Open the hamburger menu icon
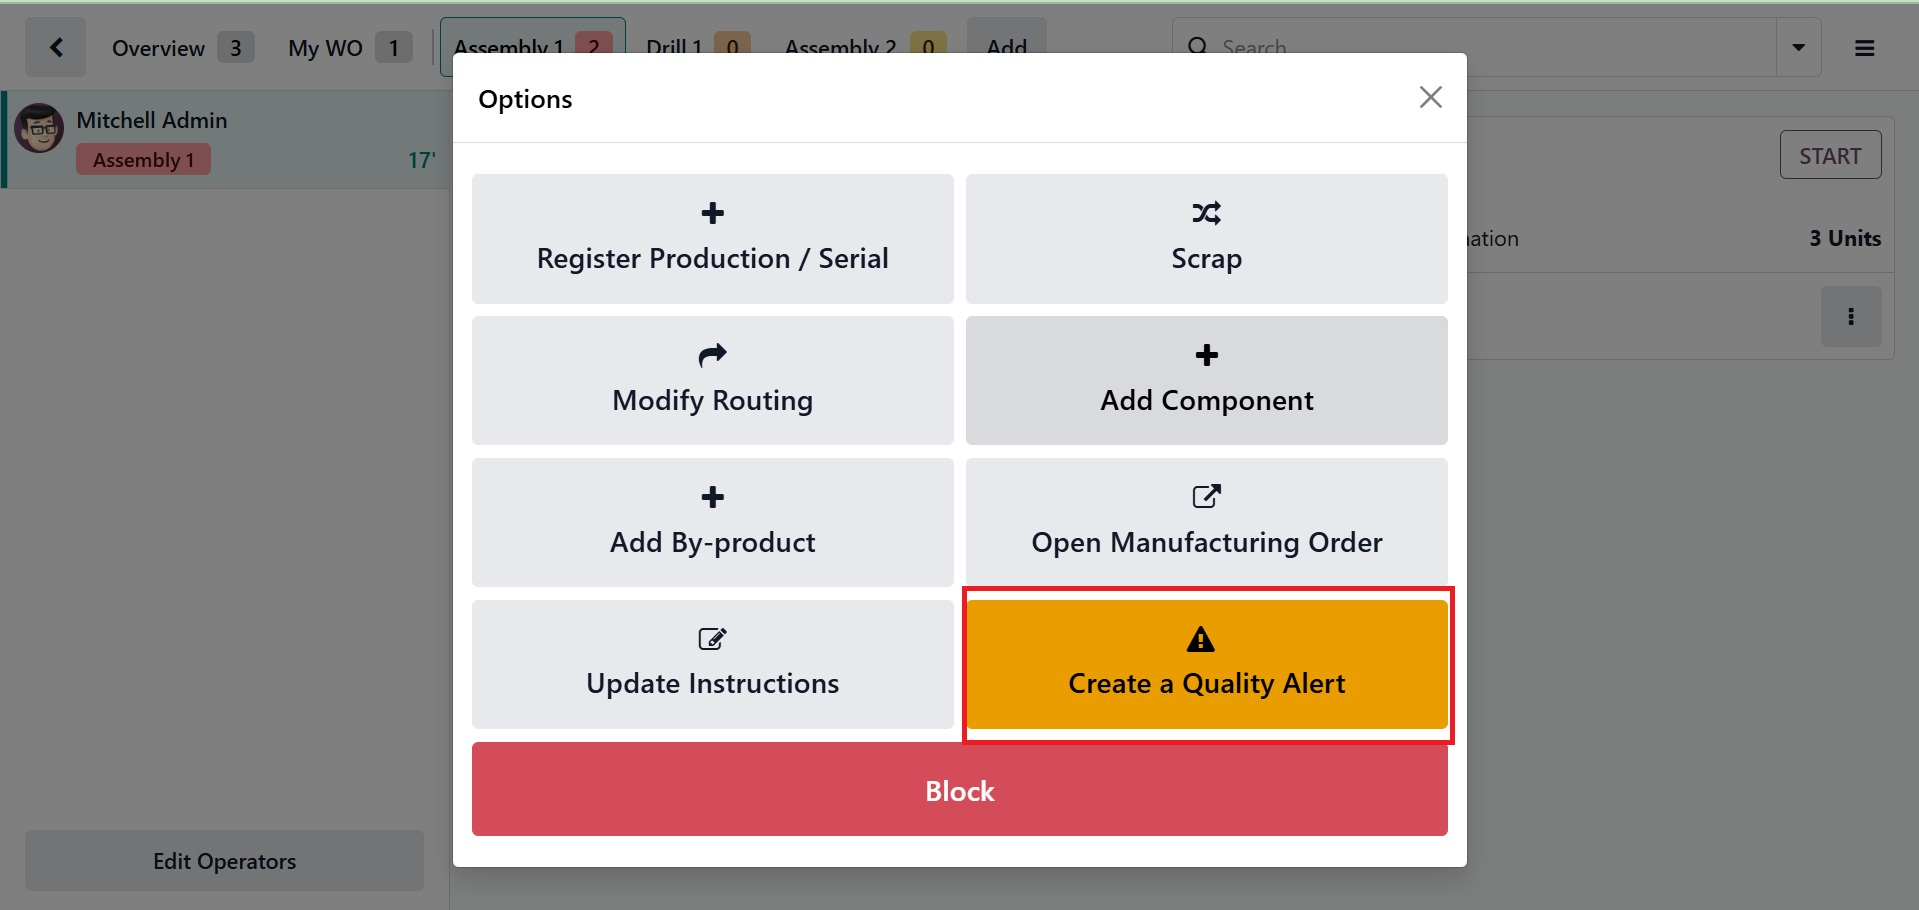The height and width of the screenshot is (910, 1919). point(1865,48)
